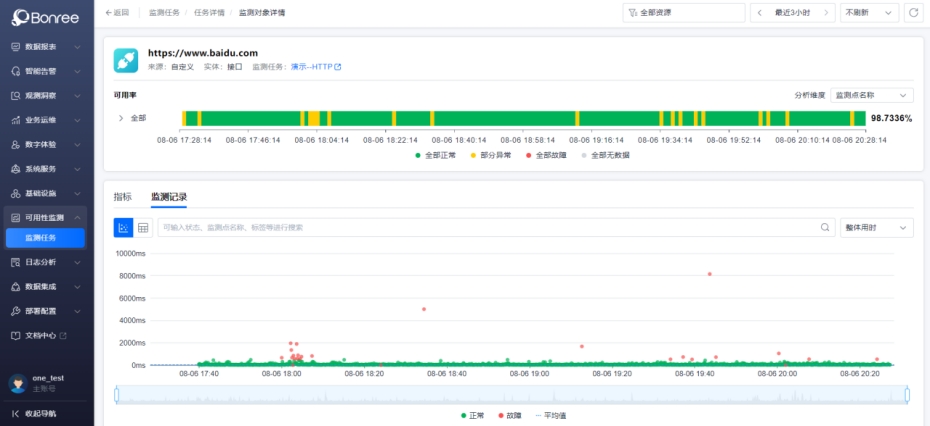This screenshot has width=930, height=426.
Task: Expand the 全部 availability row
Action: [121, 118]
